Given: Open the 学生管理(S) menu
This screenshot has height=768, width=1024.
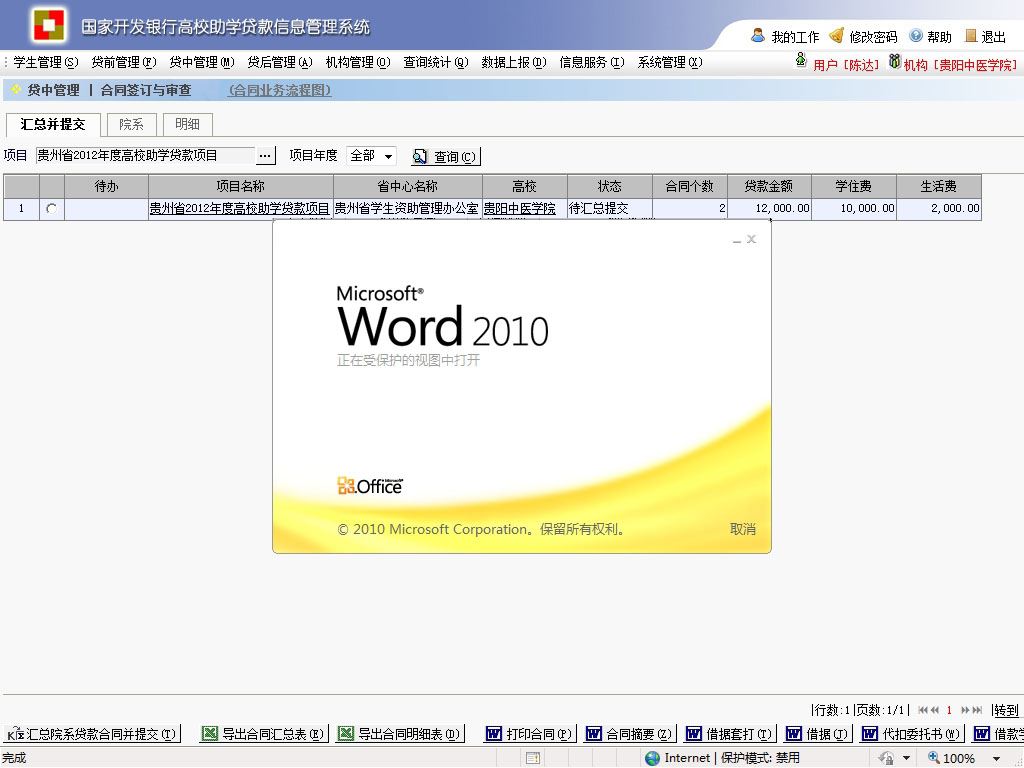Looking at the screenshot, I should pos(46,62).
